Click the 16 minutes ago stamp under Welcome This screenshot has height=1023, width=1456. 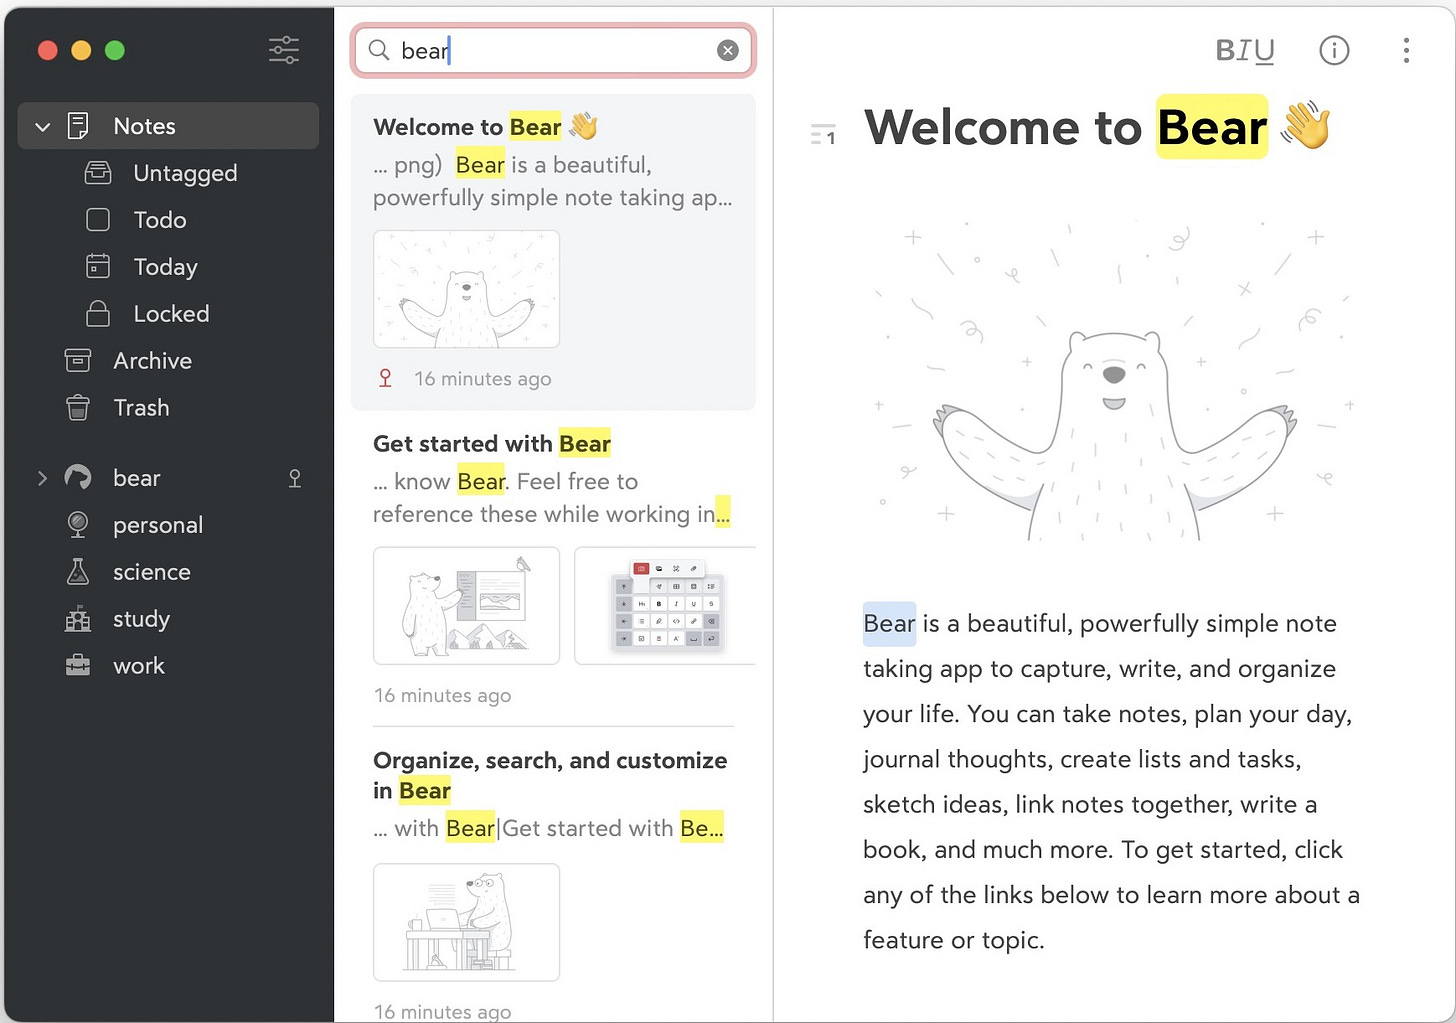point(483,379)
